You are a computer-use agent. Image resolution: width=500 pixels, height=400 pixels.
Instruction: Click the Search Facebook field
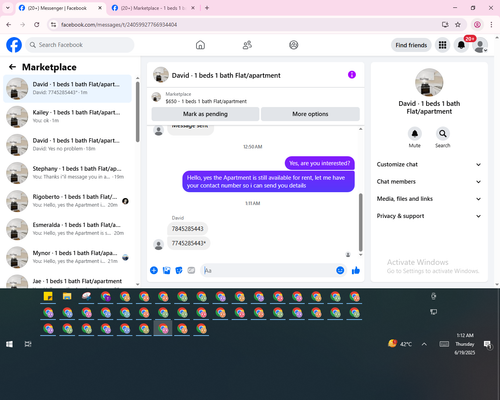80,45
